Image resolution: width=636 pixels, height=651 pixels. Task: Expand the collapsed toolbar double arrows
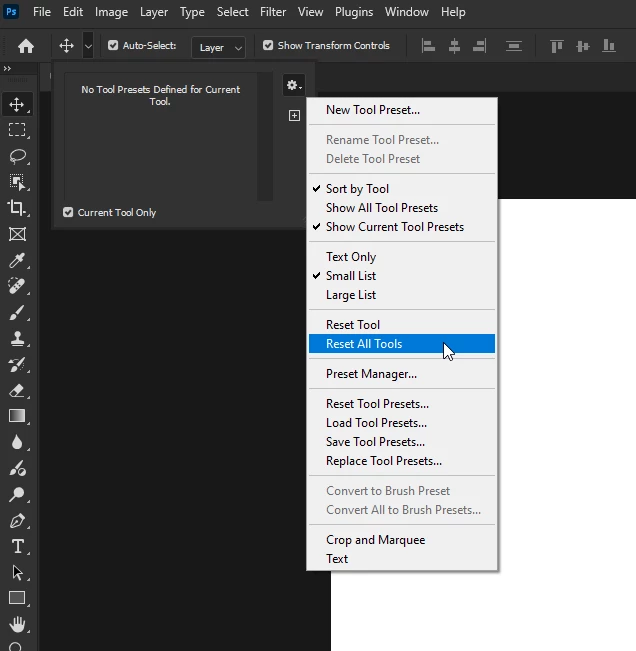[7, 69]
